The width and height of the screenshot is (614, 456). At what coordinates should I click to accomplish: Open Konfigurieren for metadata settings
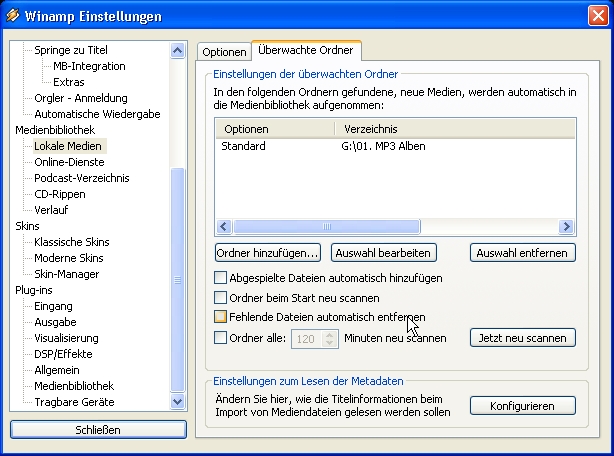(523, 406)
